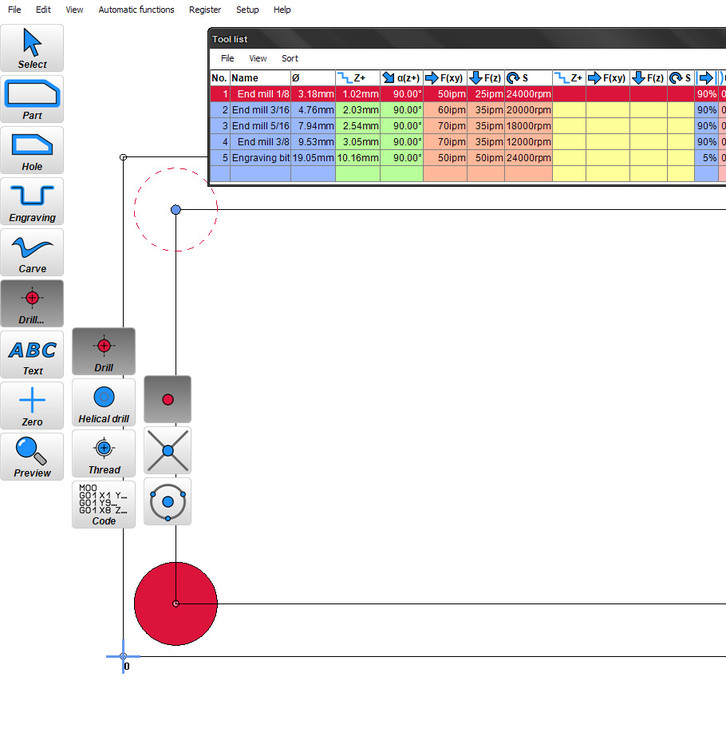726x740 pixels.
Task: Select the End mill 1/8 row
Action: click(x=260, y=94)
